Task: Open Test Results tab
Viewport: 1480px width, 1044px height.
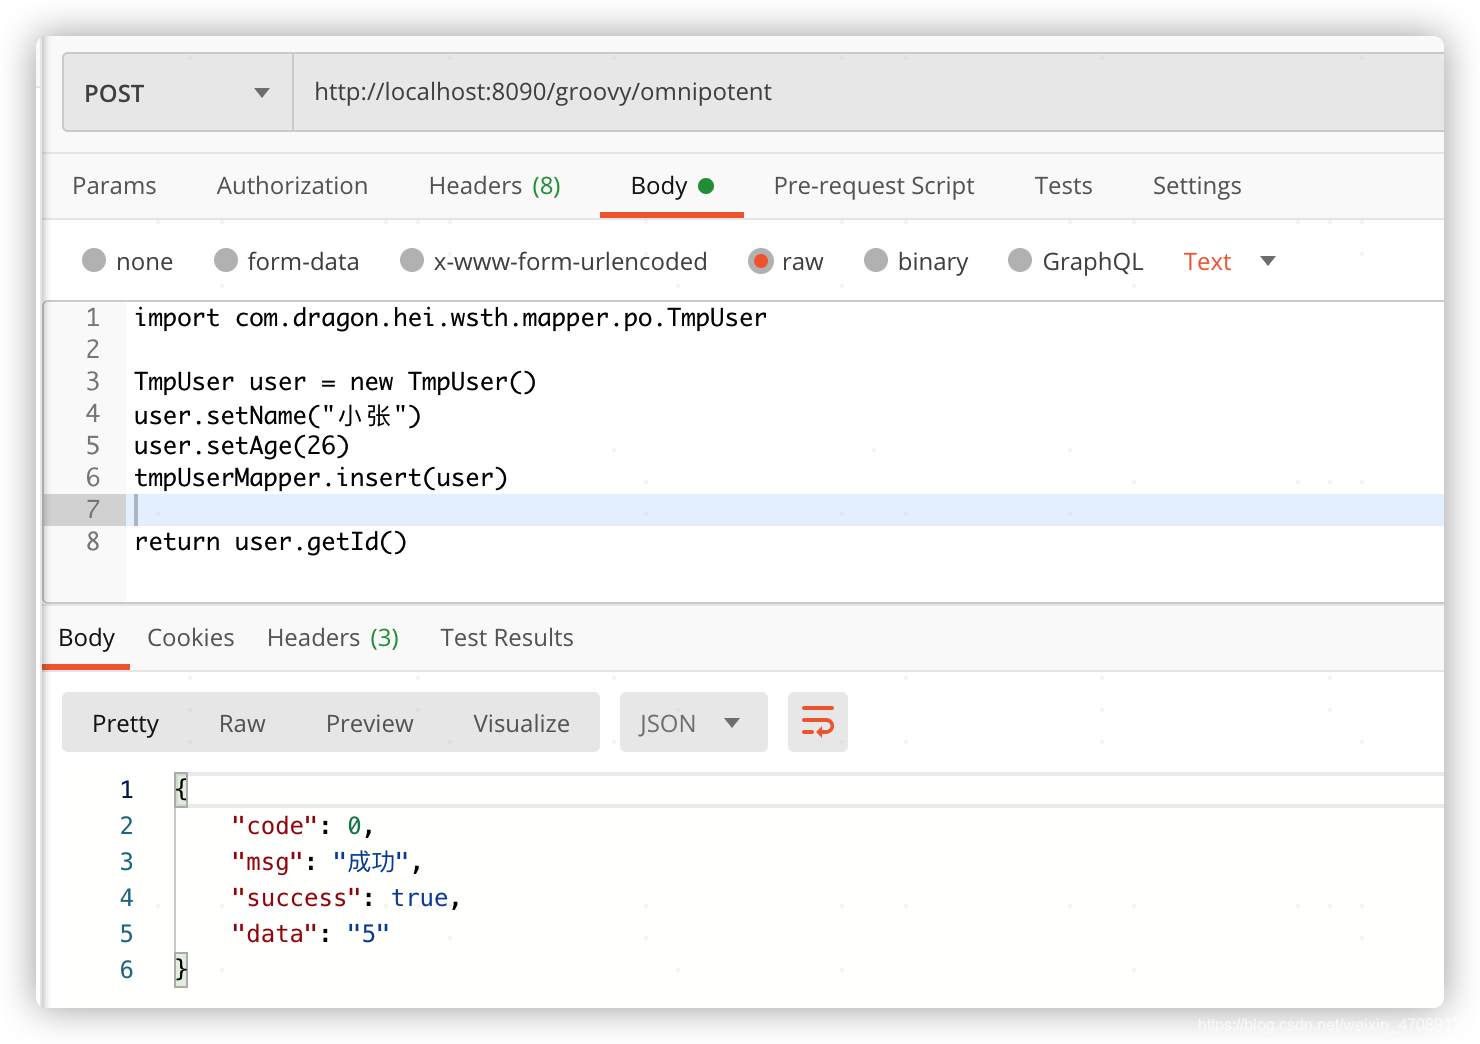Action: pyautogui.click(x=506, y=638)
